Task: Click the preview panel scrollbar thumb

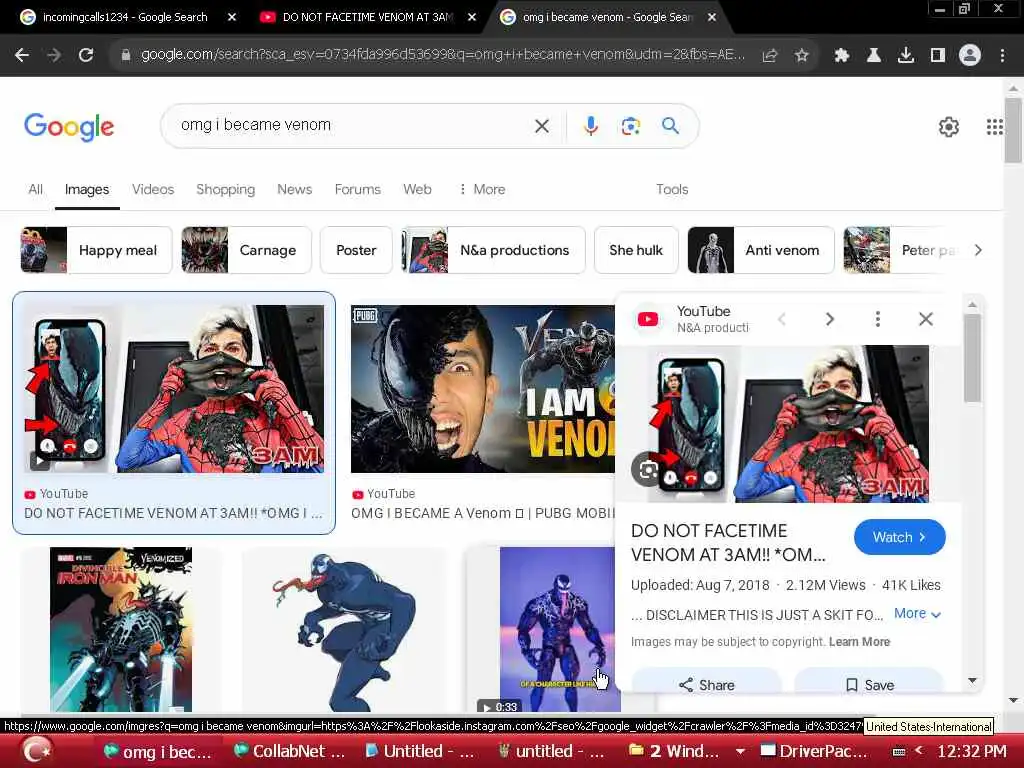Action: tap(972, 358)
